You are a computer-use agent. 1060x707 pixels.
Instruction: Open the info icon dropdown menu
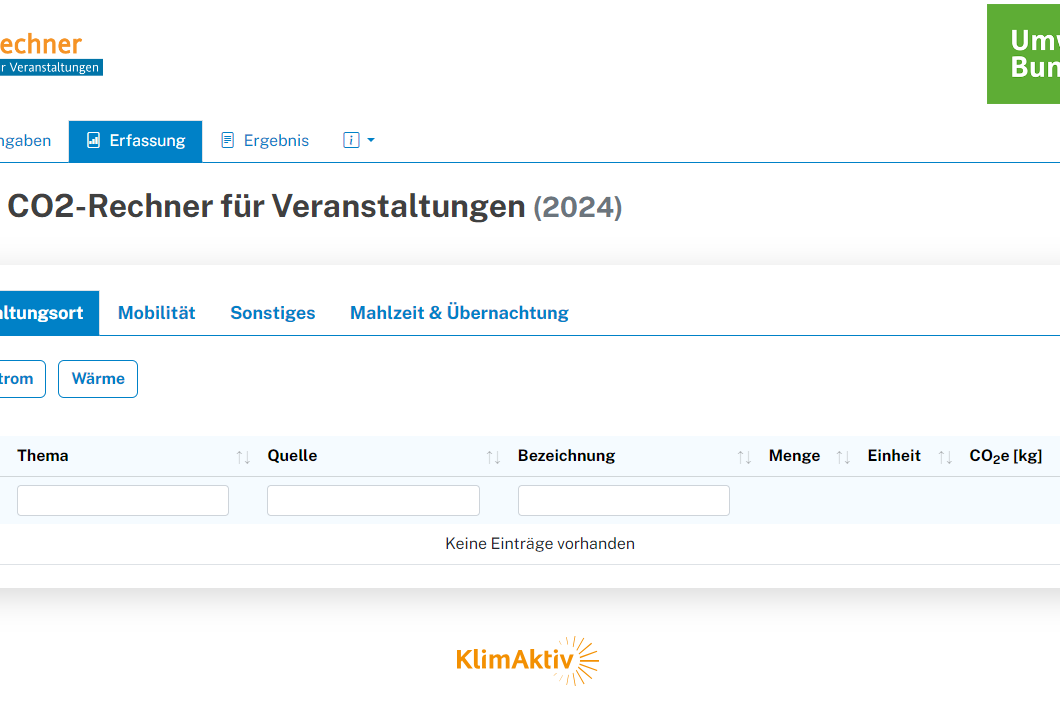tap(358, 141)
